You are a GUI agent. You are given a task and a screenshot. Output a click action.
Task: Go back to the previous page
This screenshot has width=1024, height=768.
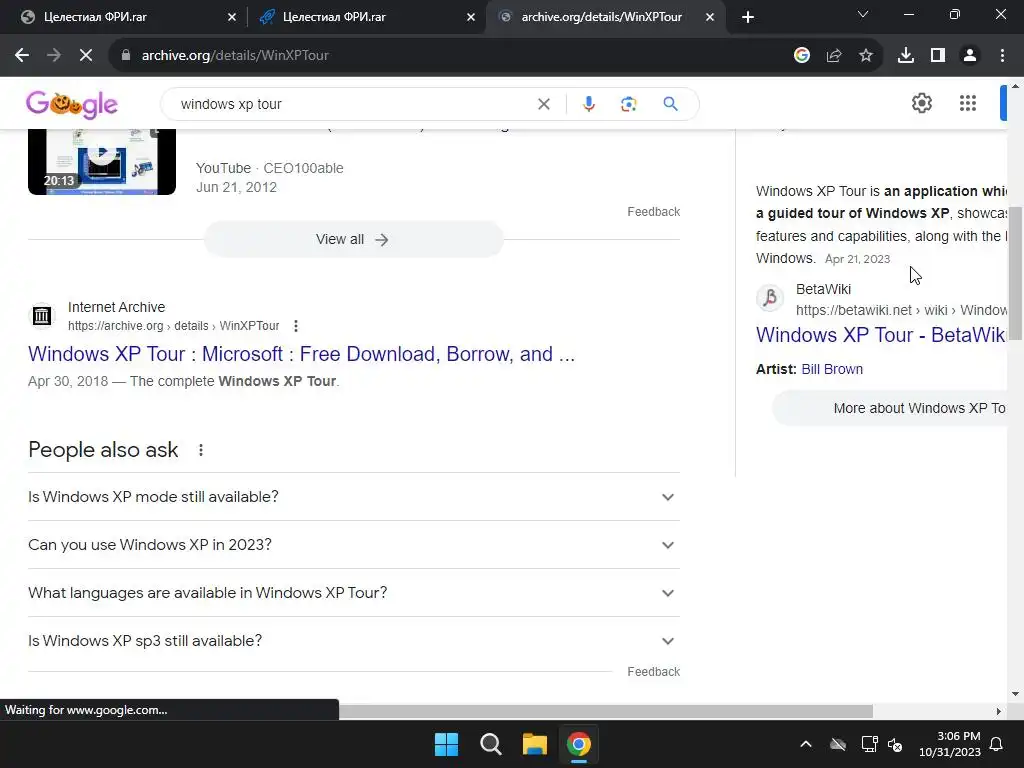(22, 56)
